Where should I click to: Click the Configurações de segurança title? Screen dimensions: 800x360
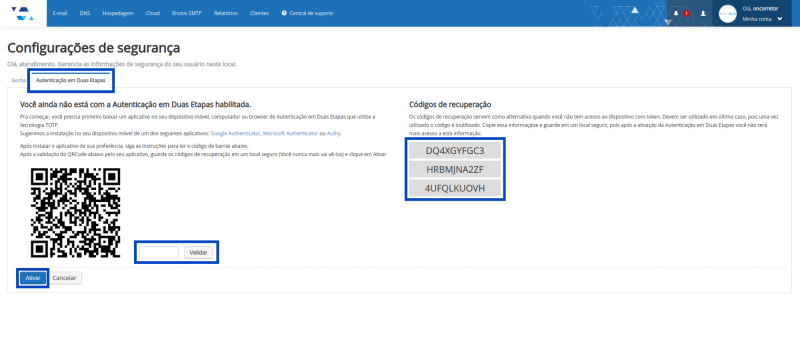tap(94, 48)
